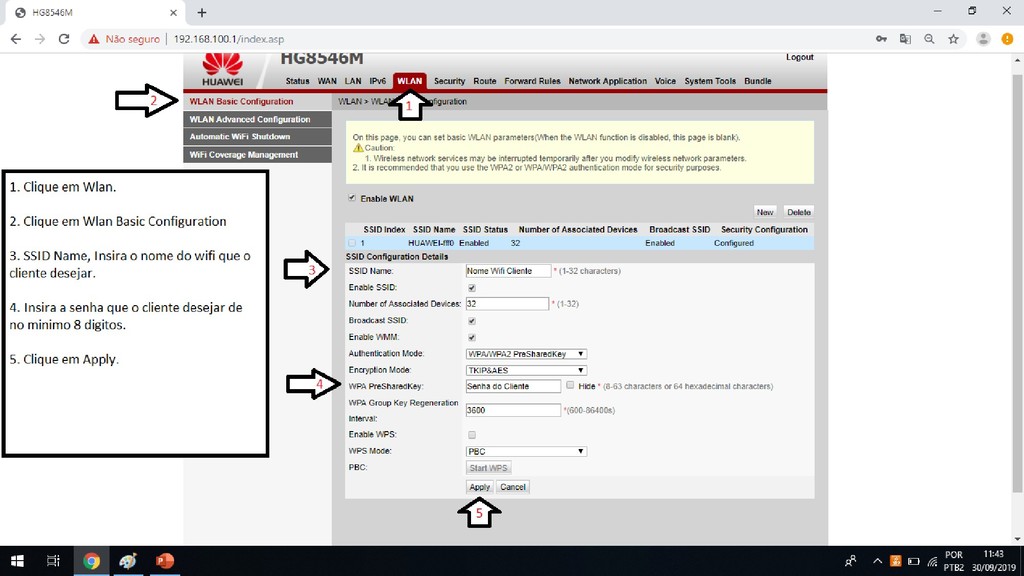This screenshot has width=1024, height=576.
Task: Open the Chrome profile avatar
Action: coord(983,39)
